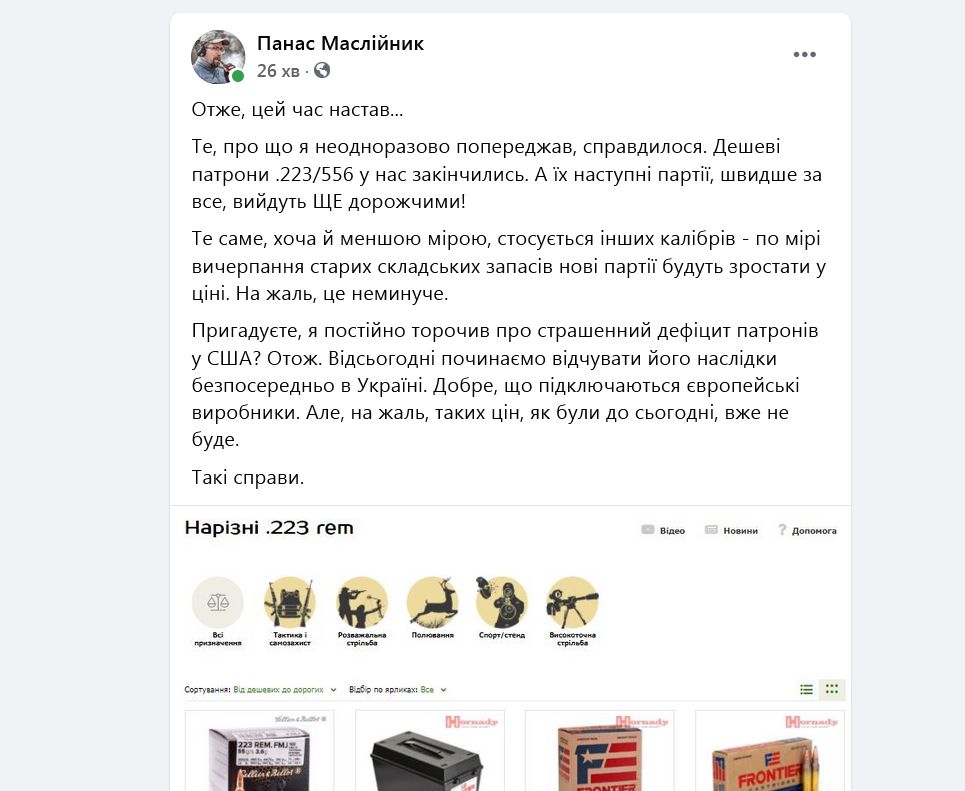Open the 'Новини' menu item
965x791 pixels.
[731, 530]
